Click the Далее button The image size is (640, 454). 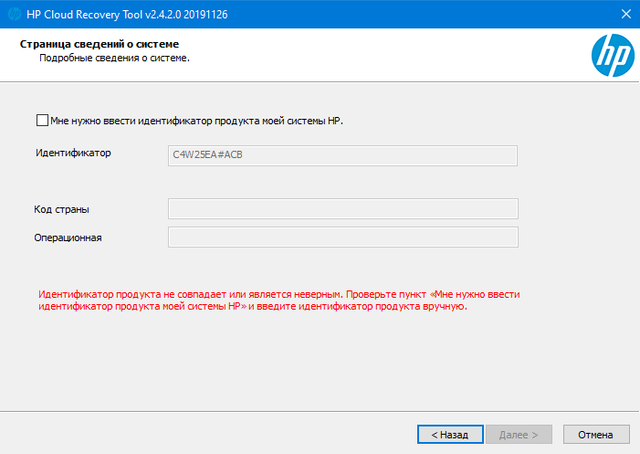pyautogui.click(x=518, y=434)
